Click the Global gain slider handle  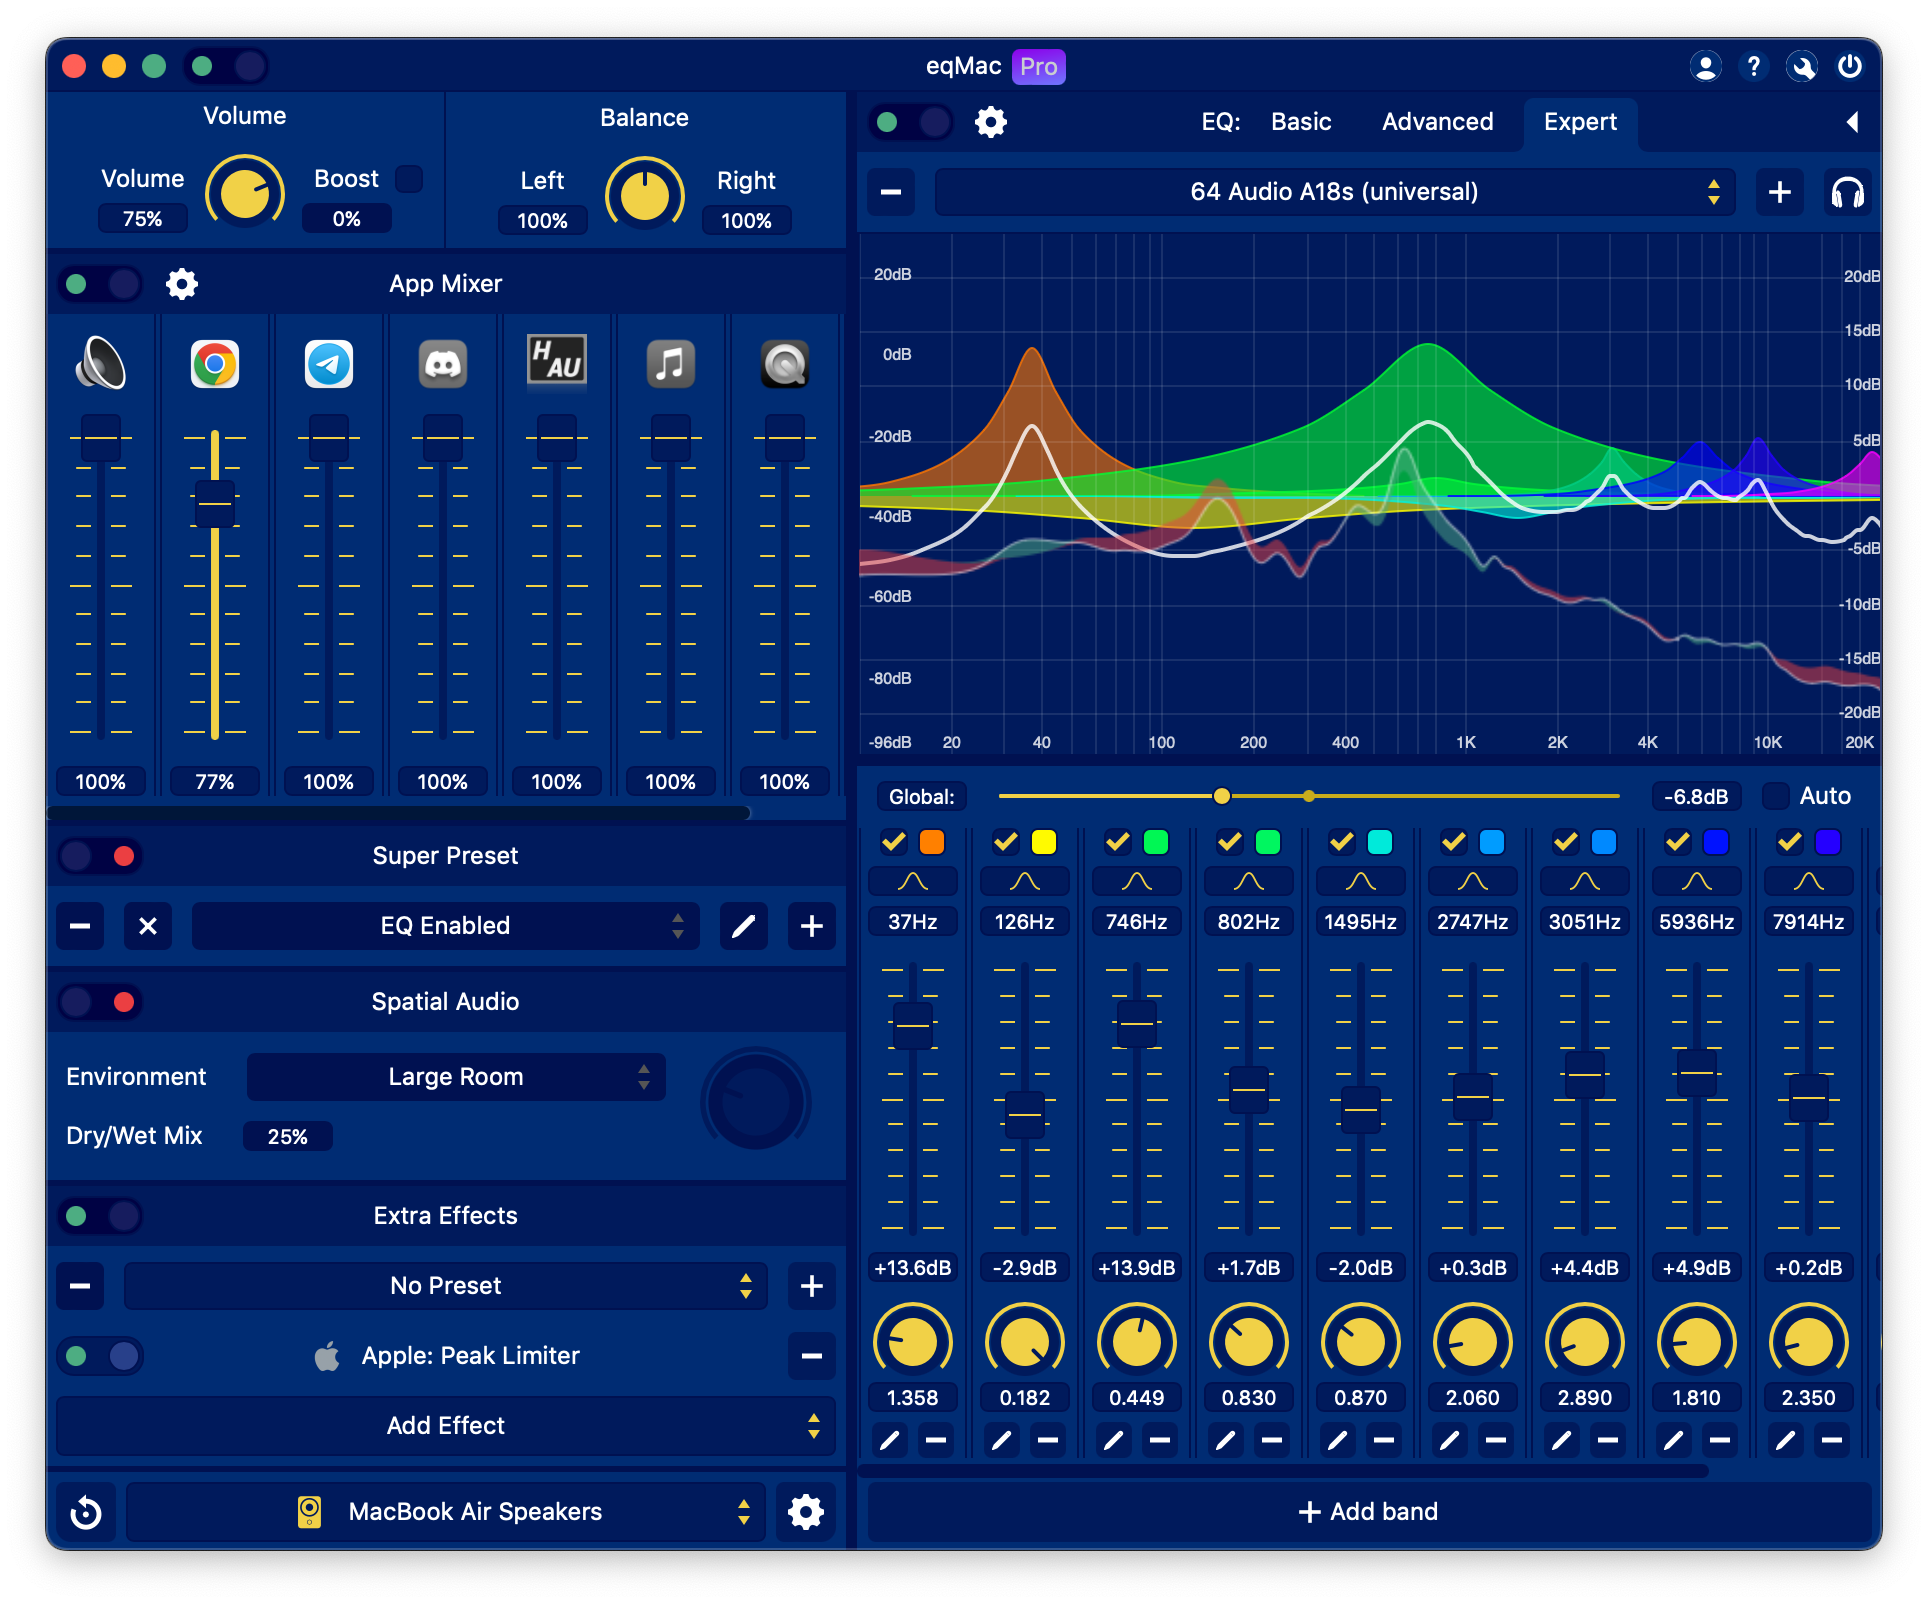(x=1222, y=796)
